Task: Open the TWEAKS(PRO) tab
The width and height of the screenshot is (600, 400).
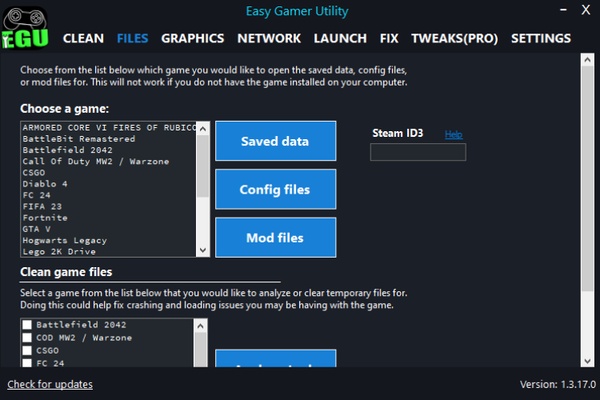Action: [x=455, y=38]
